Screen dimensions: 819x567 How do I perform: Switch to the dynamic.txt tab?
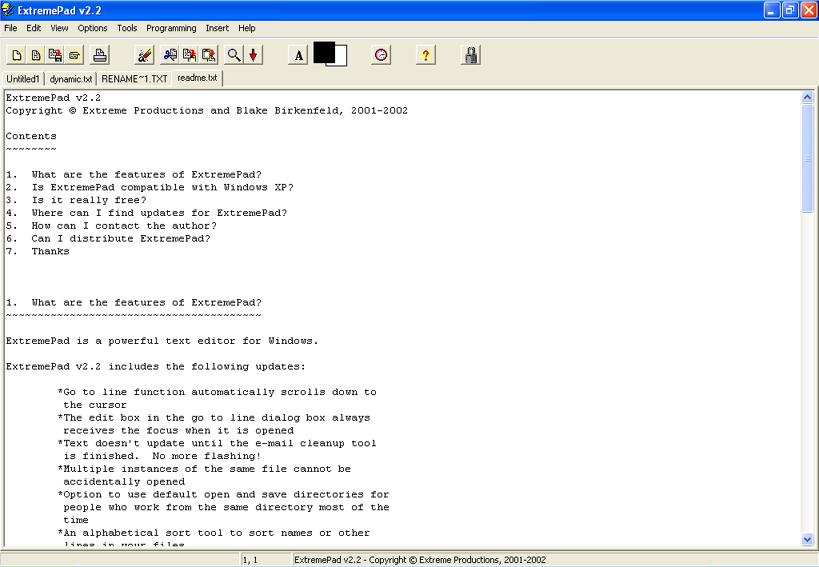[x=71, y=79]
